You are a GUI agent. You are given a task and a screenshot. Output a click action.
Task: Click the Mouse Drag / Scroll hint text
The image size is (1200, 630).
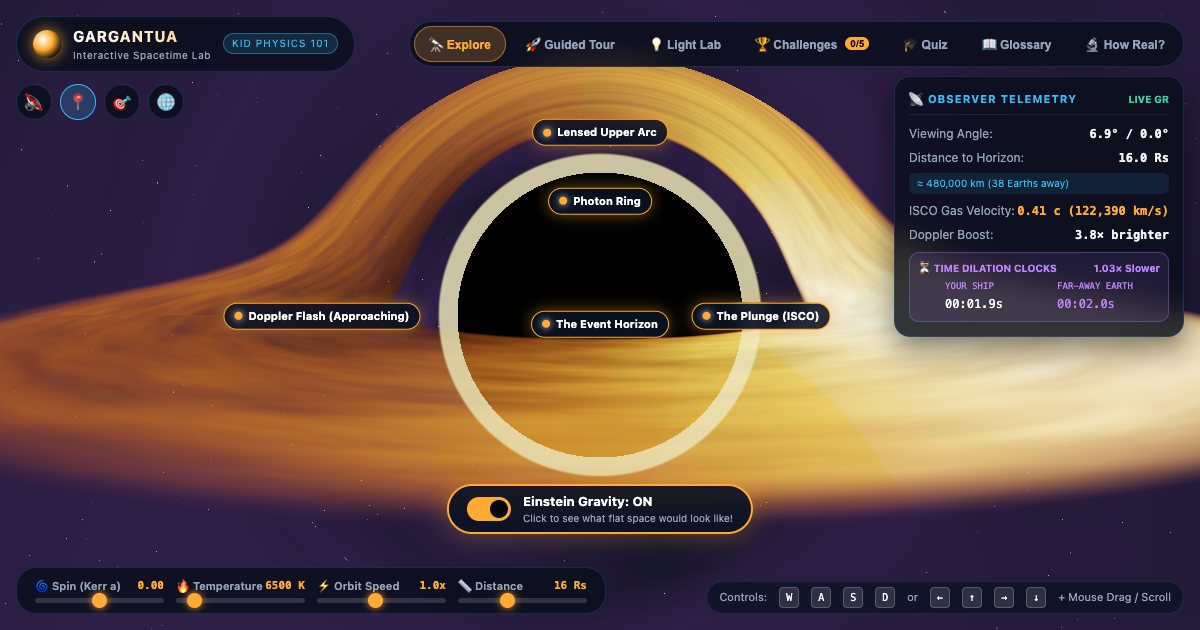[1114, 597]
